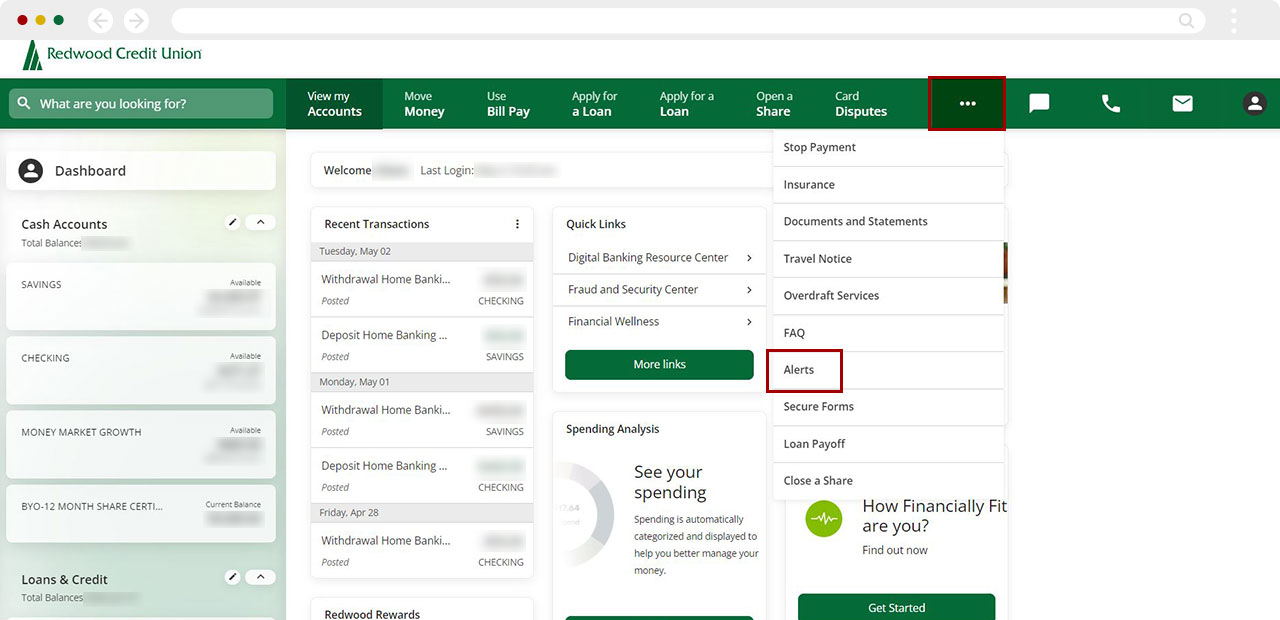Click the phone contact icon
This screenshot has width=1280, height=620.
[1111, 103]
